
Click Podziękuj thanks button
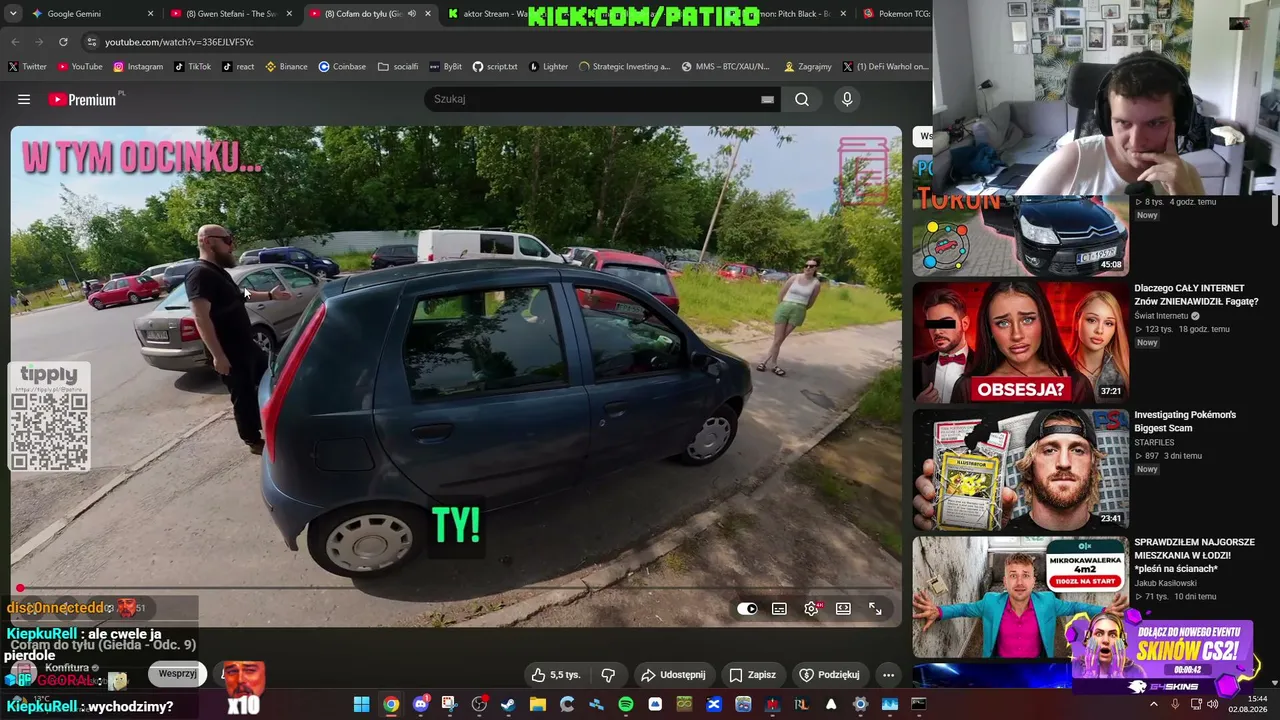pyautogui.click(x=829, y=675)
